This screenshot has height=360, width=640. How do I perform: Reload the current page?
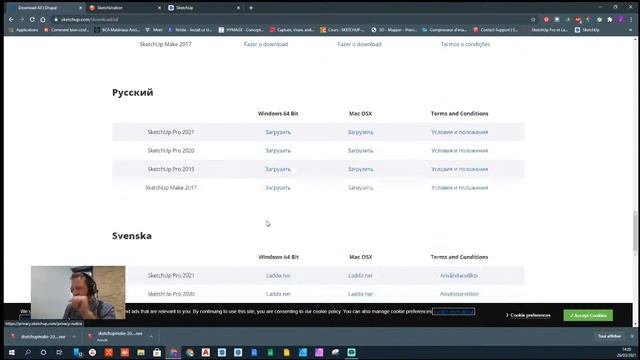pos(32,19)
